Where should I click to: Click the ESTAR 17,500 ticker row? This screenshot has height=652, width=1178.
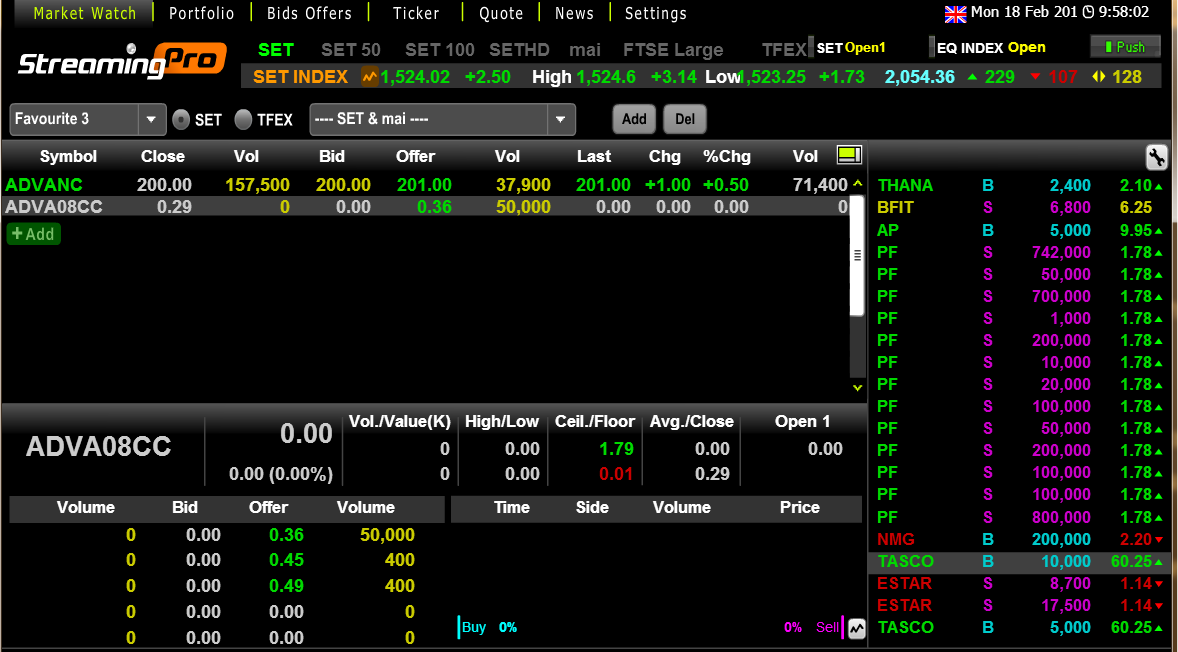click(x=1018, y=605)
